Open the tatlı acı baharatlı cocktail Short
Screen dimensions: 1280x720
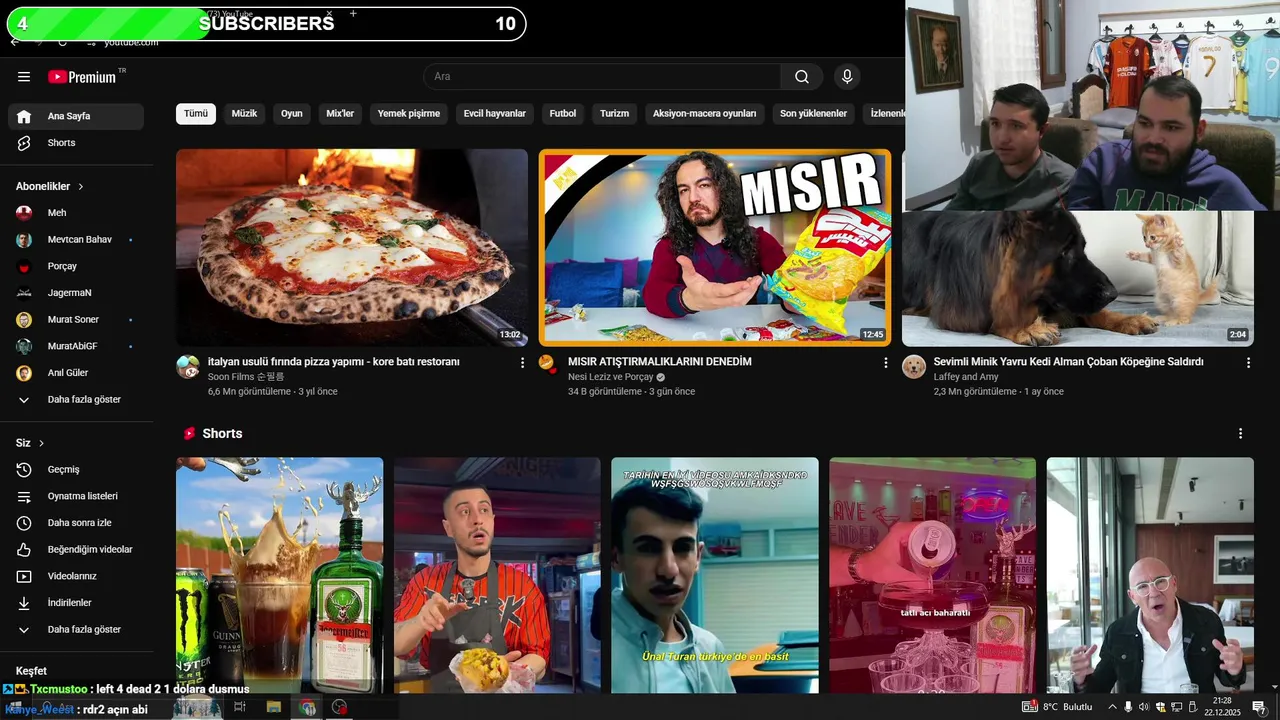pos(932,575)
